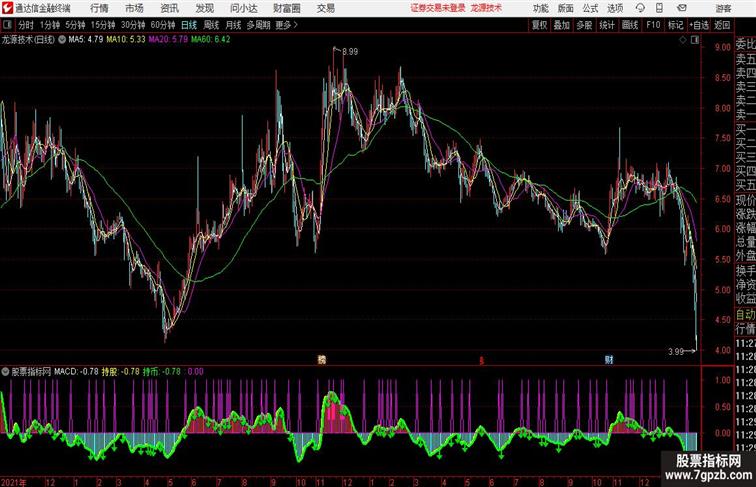Open the 公式 menu

coord(590,8)
